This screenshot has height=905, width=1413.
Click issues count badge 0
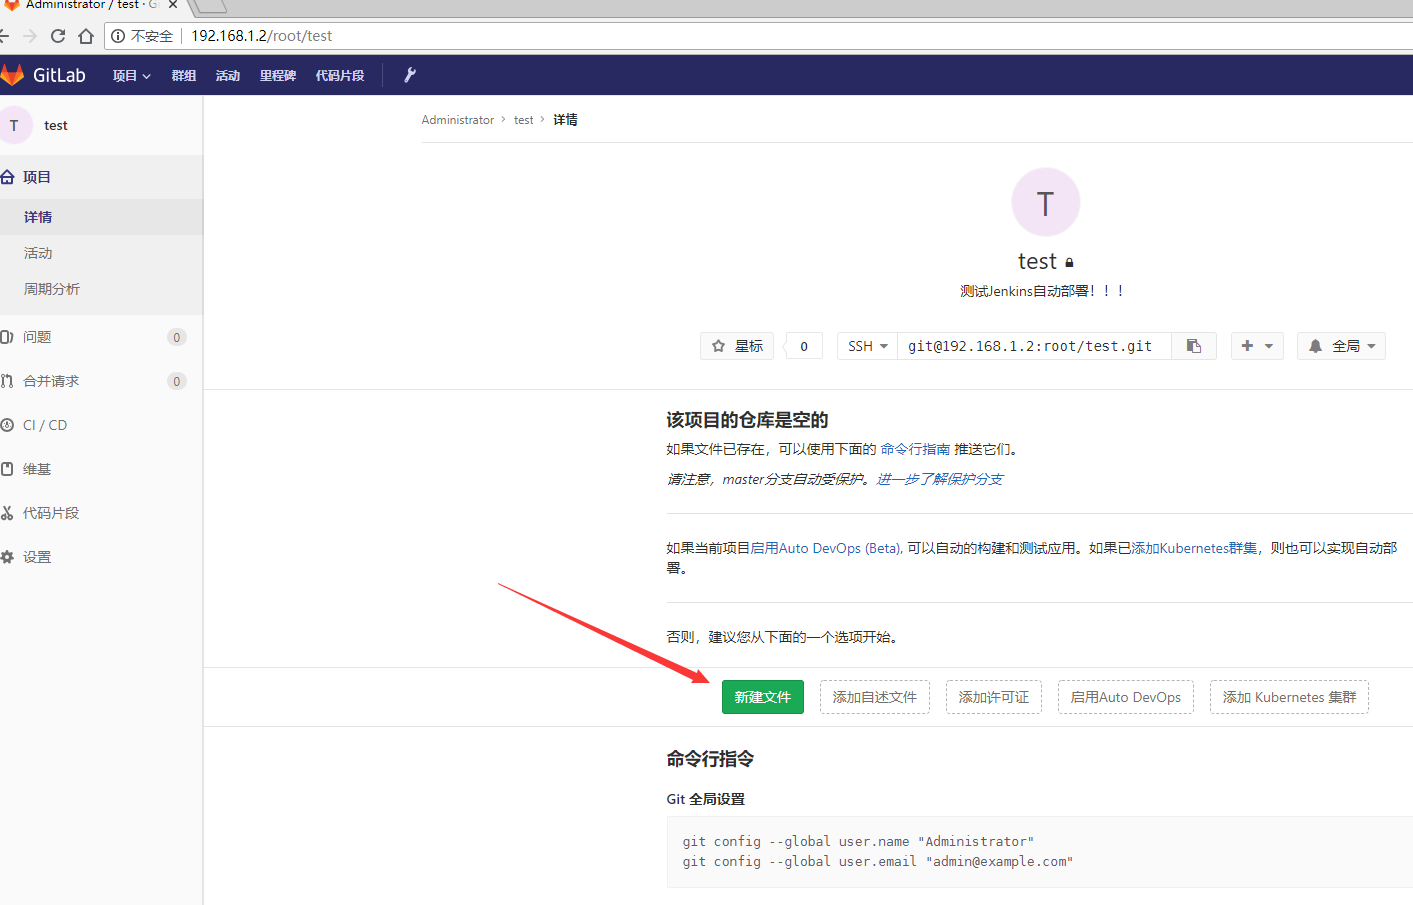pos(177,337)
